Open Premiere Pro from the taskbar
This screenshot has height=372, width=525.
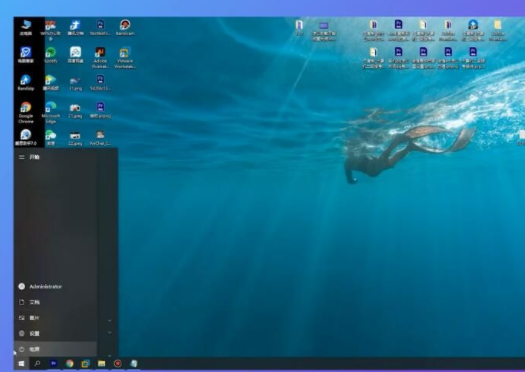point(54,363)
